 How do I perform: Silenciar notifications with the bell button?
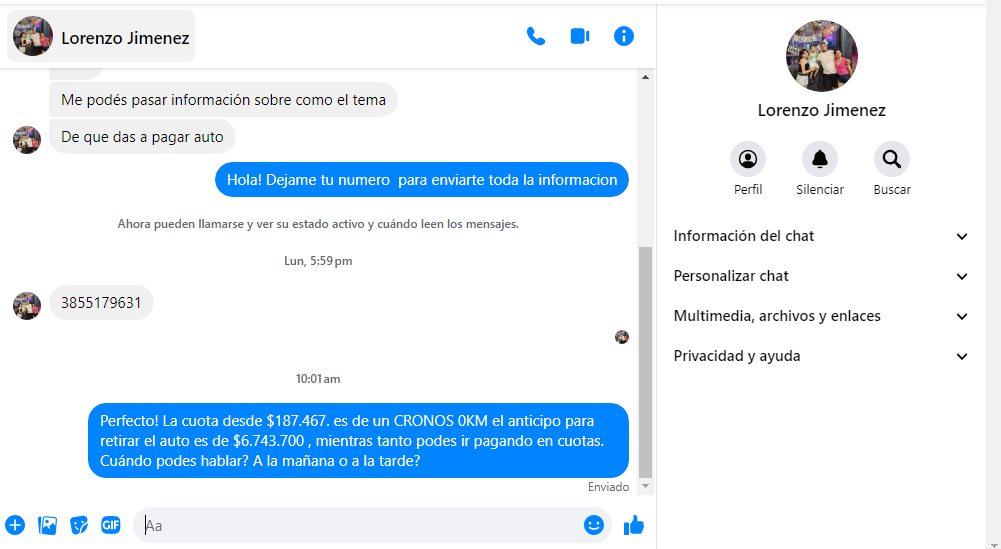coord(820,159)
